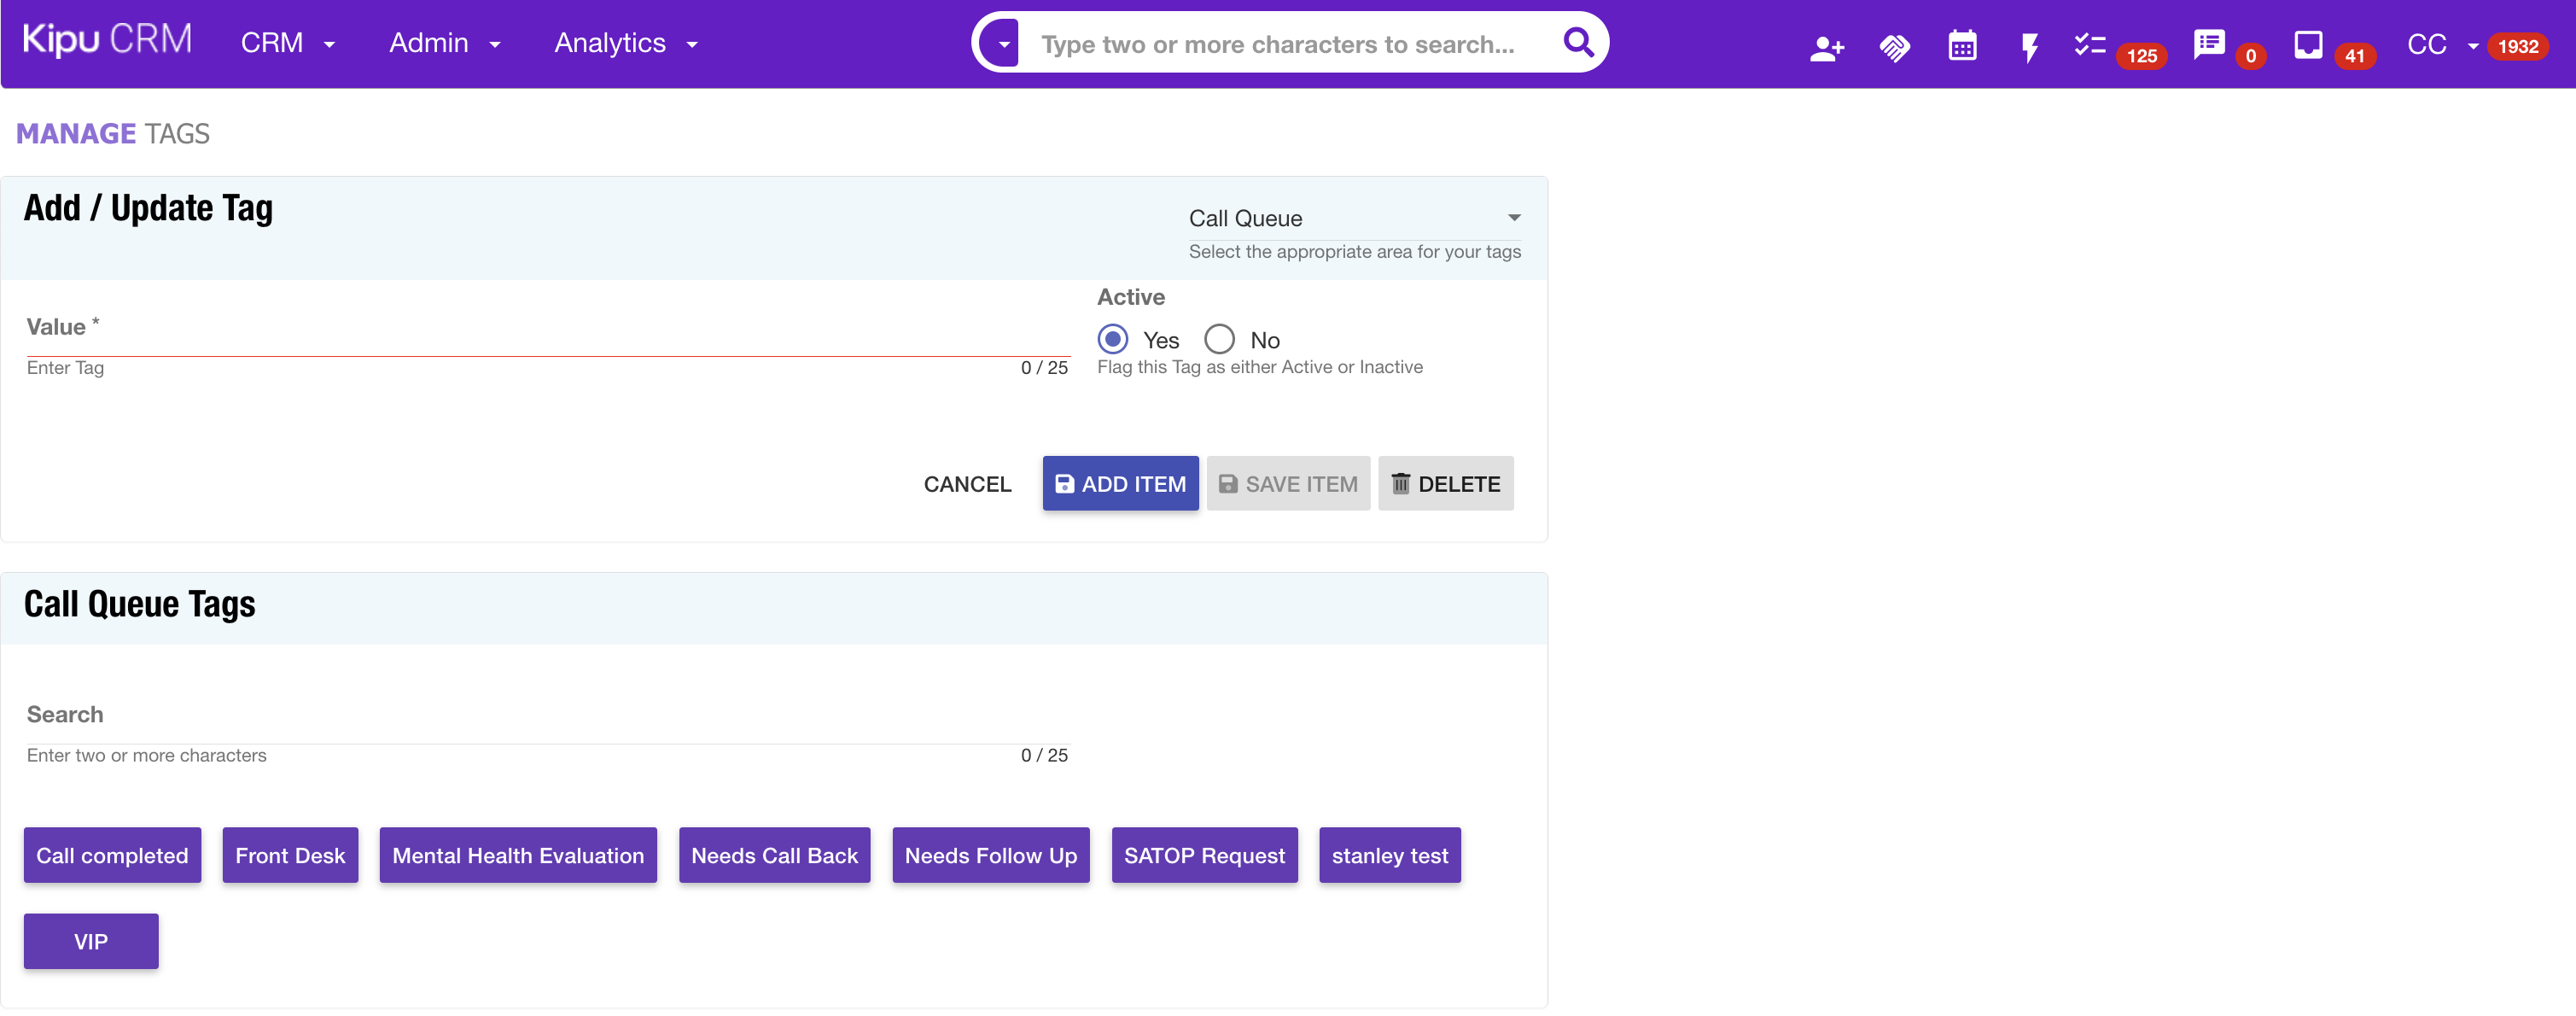Open the inbox tray icon
The height and width of the screenshot is (1016, 2576).
[2307, 44]
